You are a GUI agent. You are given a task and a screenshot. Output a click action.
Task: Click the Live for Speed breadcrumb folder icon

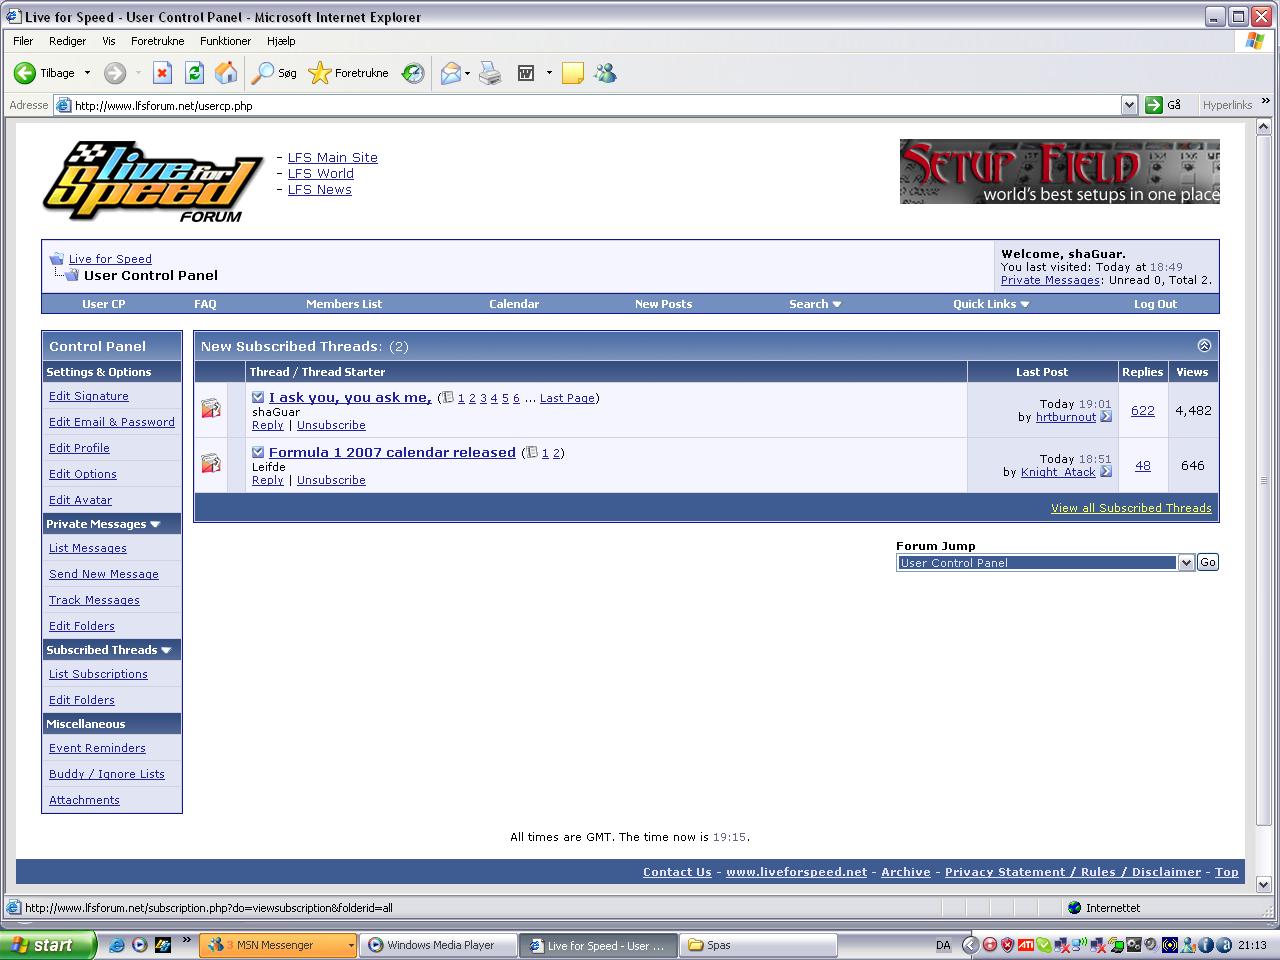(57, 258)
